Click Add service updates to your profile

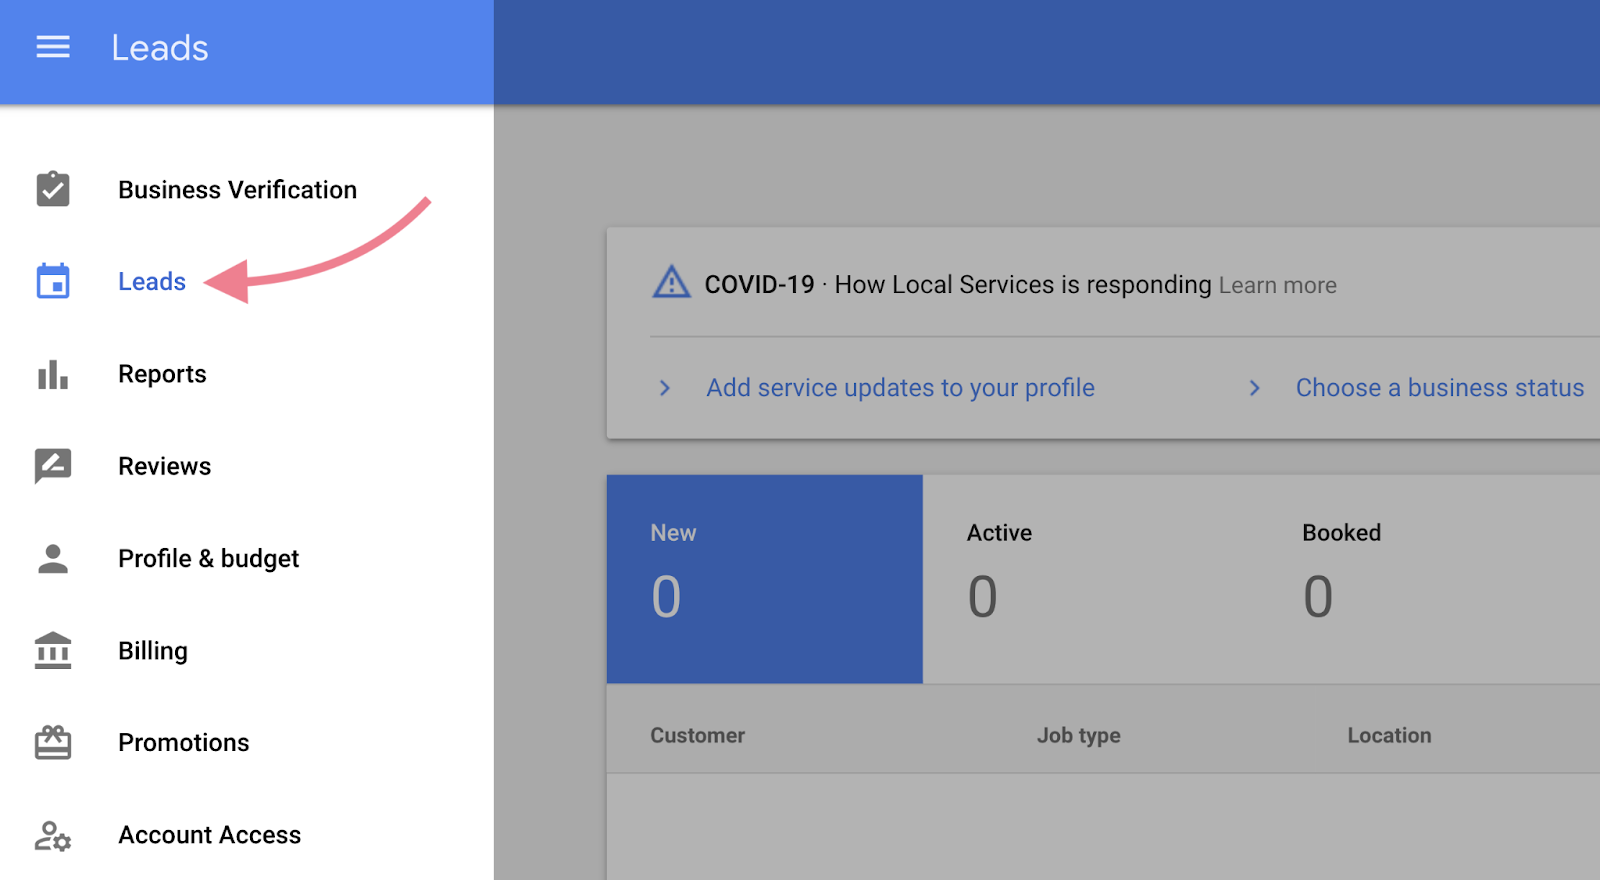tap(900, 388)
